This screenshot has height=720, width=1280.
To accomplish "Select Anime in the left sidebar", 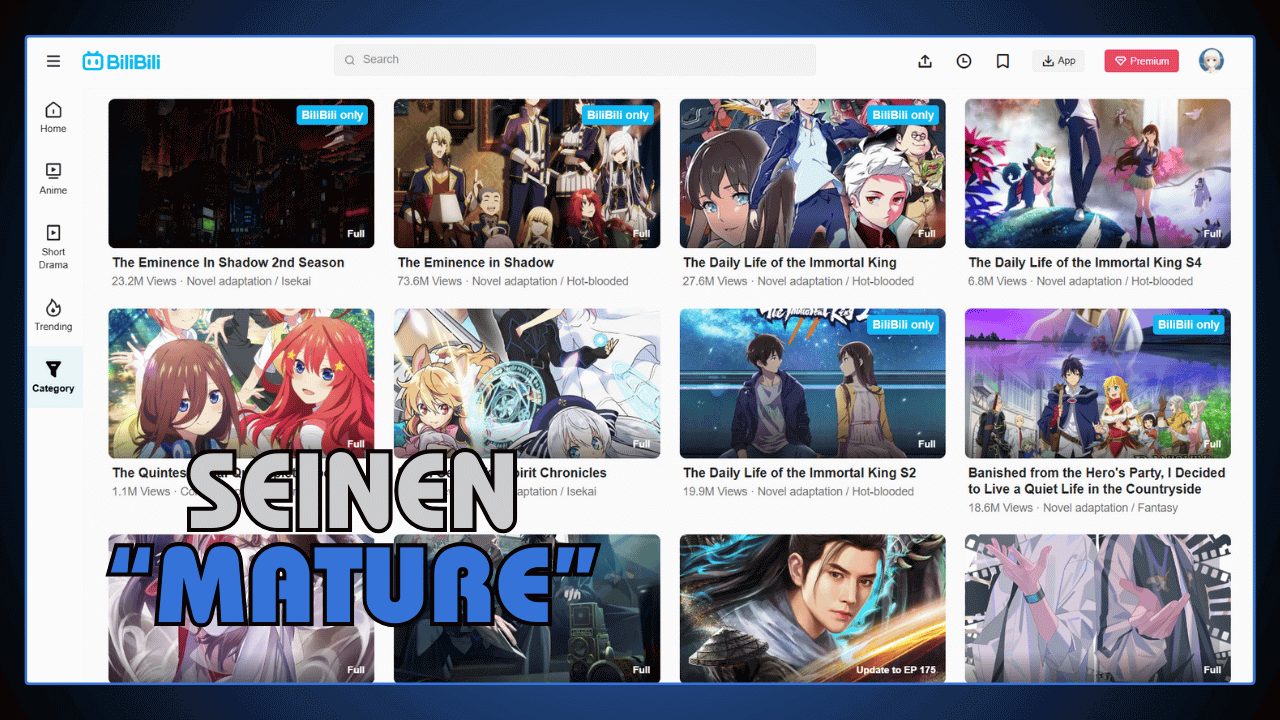I will (52, 177).
